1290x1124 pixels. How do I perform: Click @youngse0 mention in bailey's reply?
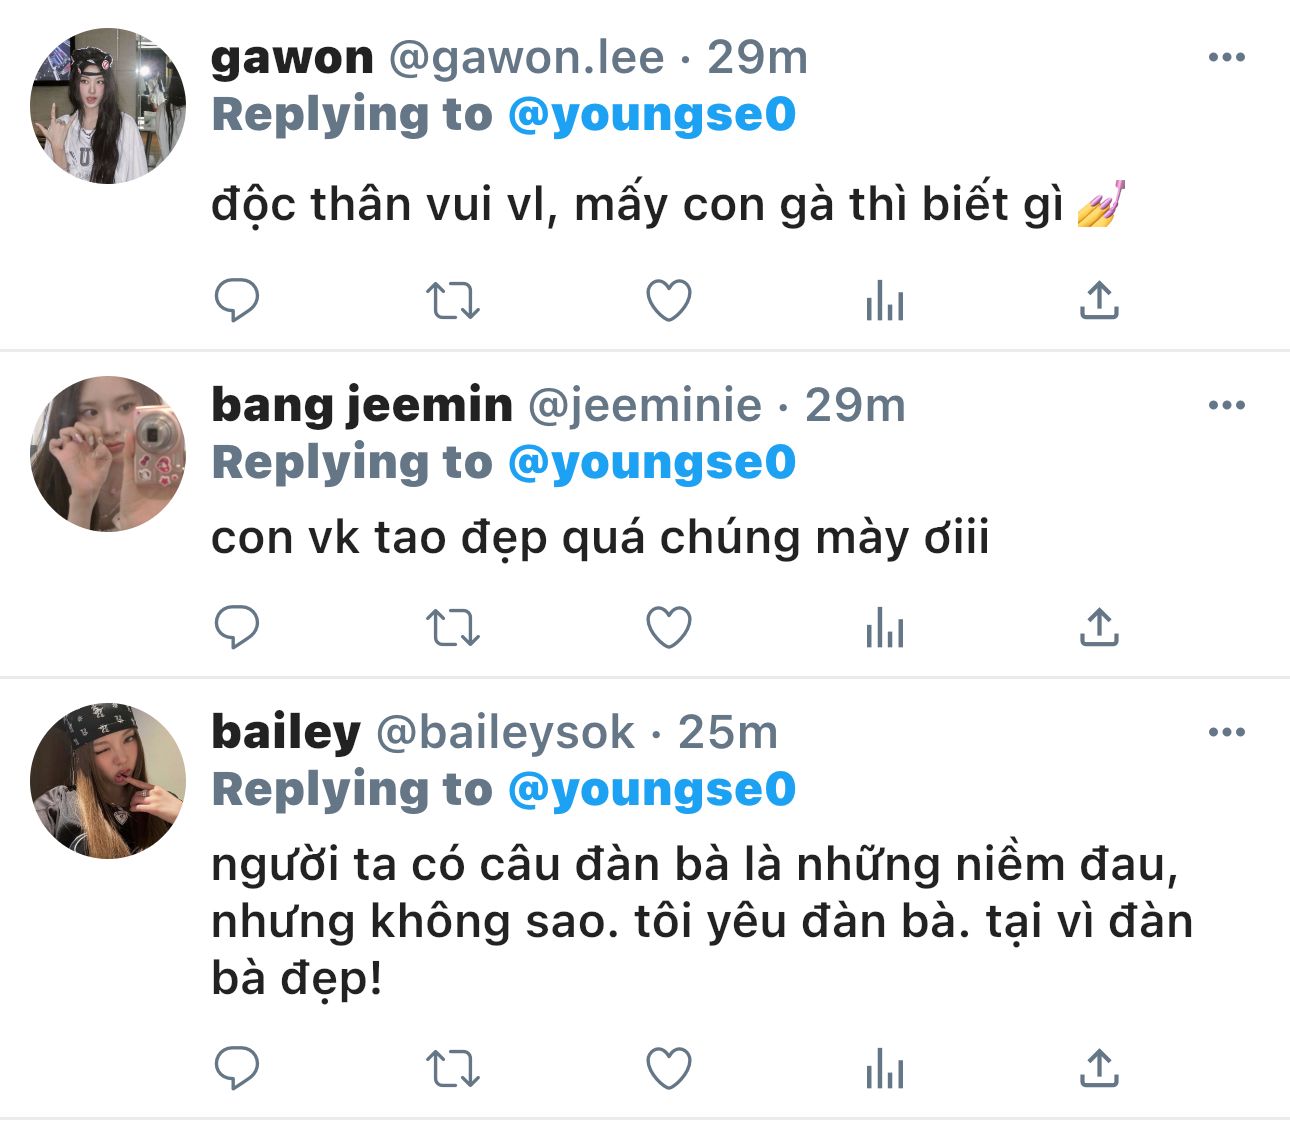(x=652, y=789)
